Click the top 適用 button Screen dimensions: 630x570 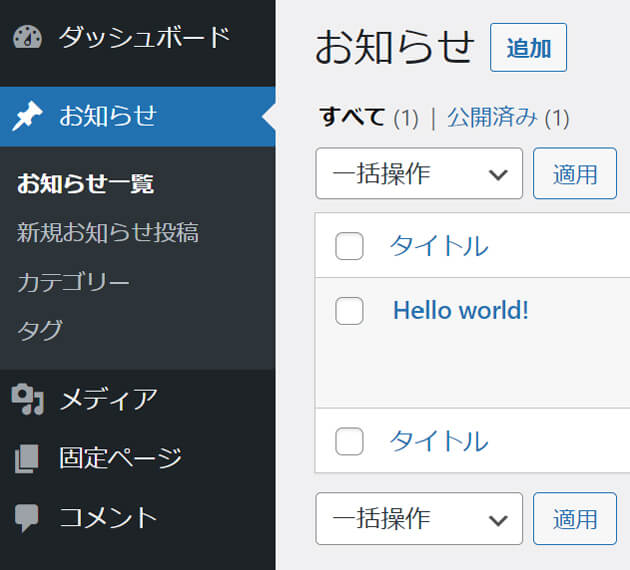click(x=575, y=174)
